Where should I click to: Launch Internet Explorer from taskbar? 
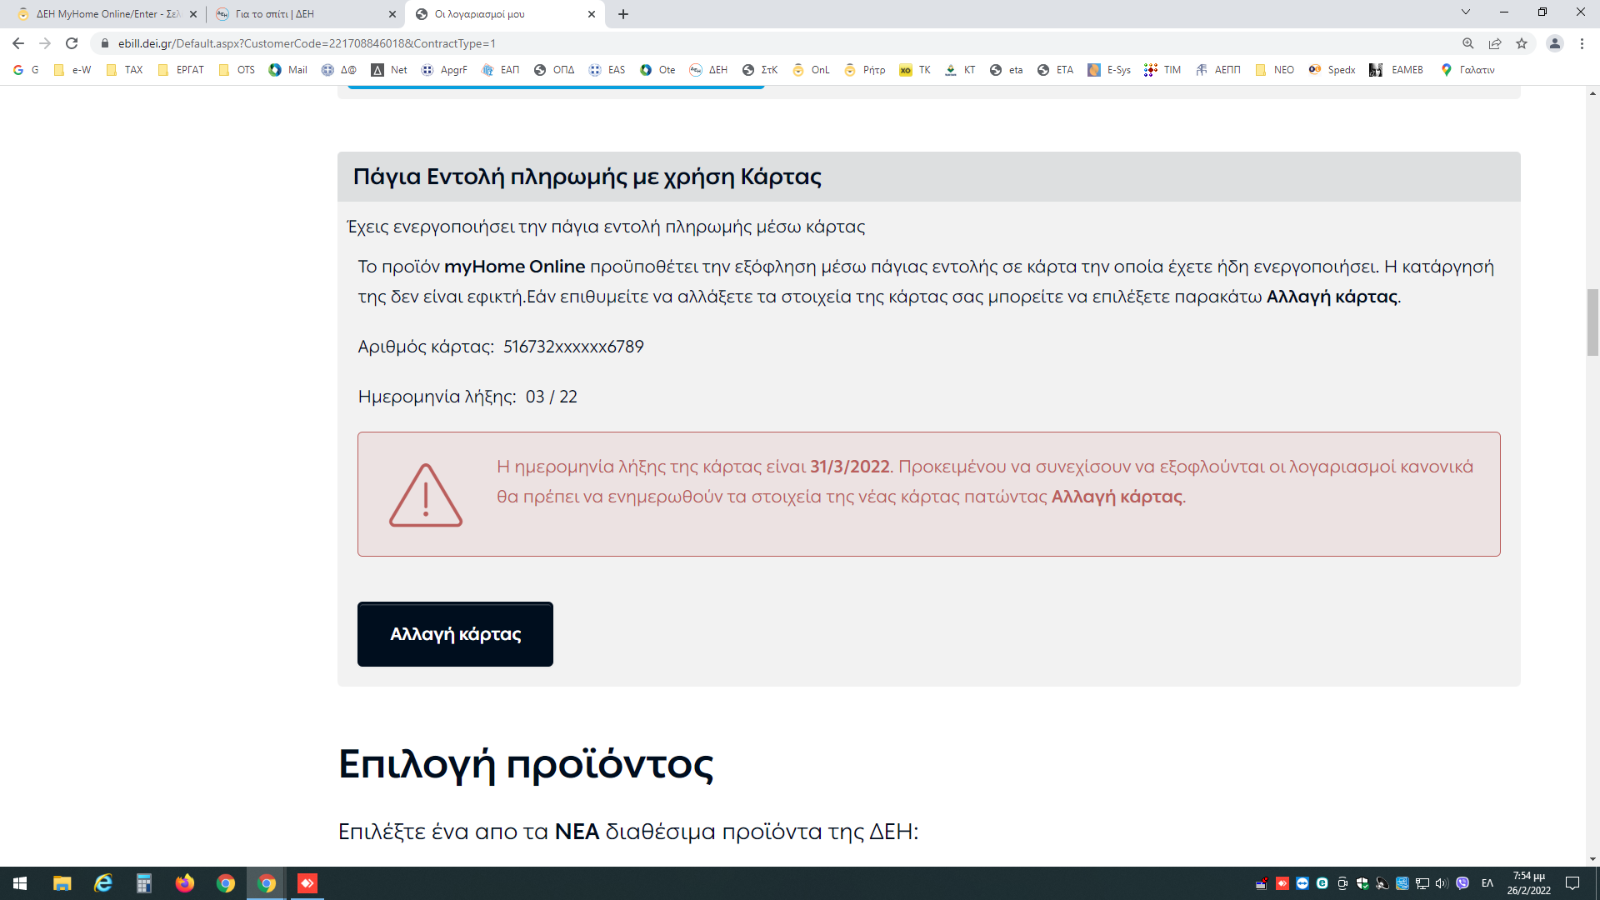103,883
